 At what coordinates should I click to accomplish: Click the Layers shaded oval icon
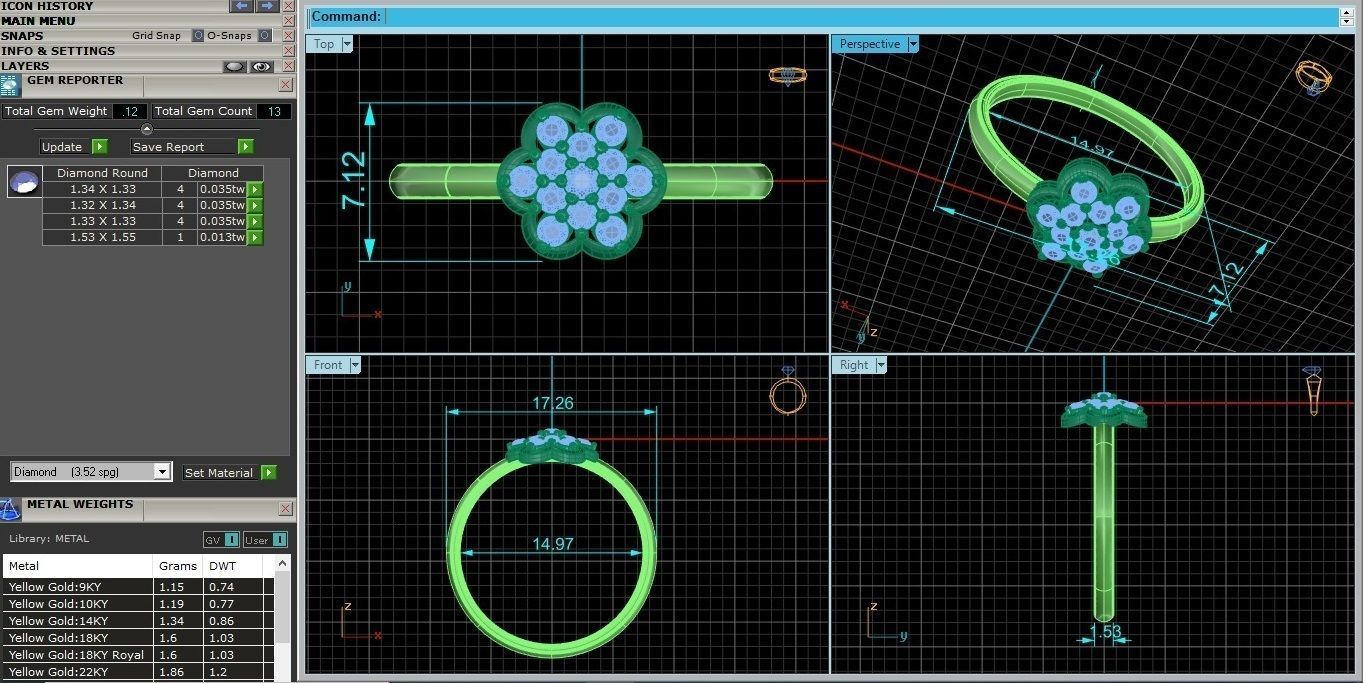pos(234,66)
